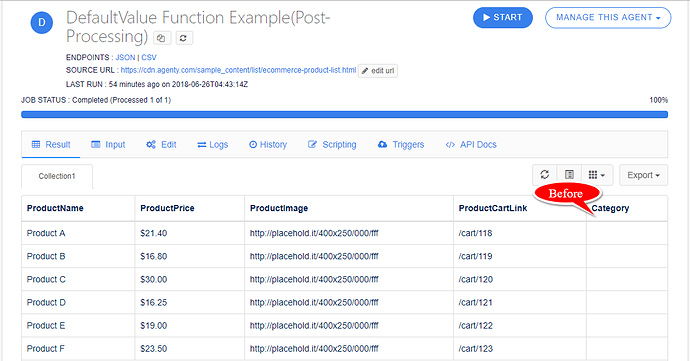Open the CSV endpoint link
The width and height of the screenshot is (690, 361).
(x=149, y=58)
